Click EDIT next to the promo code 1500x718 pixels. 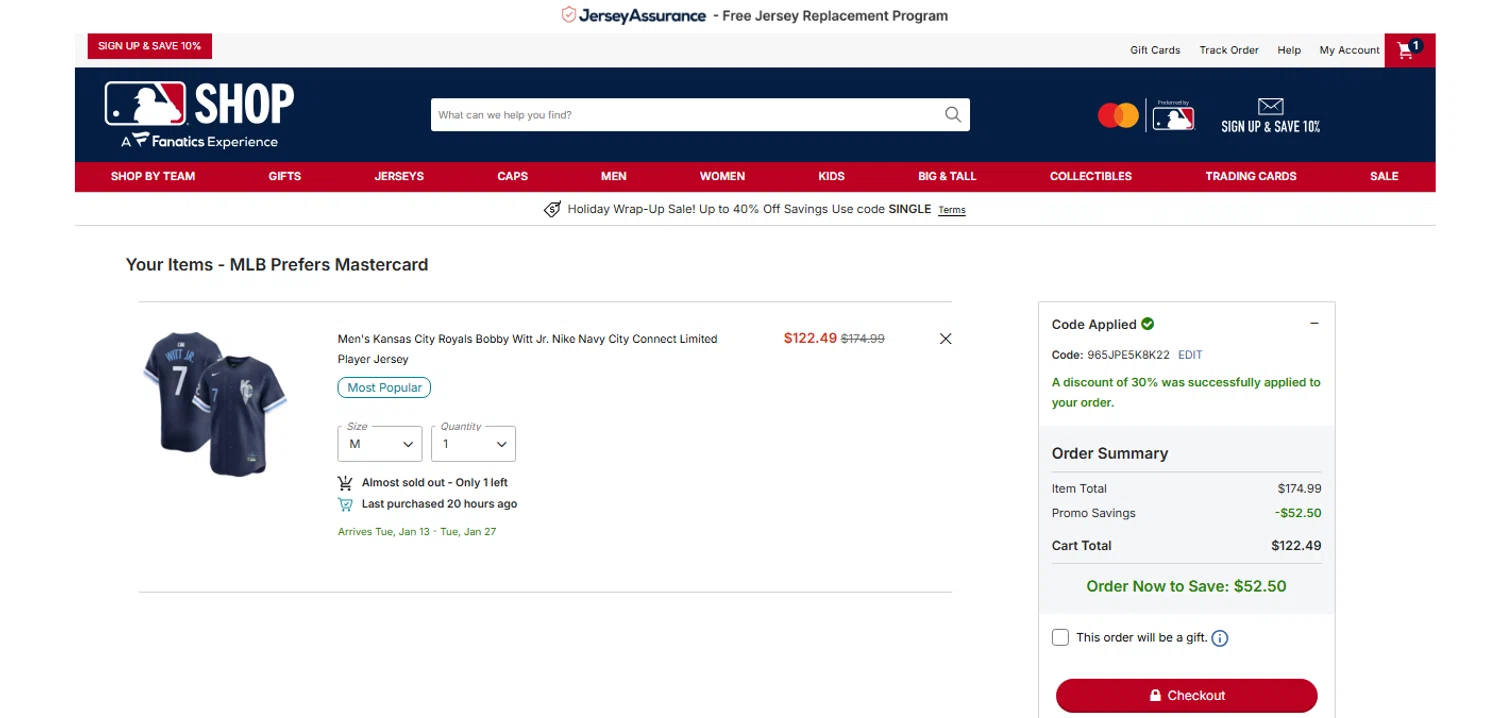(x=1190, y=355)
